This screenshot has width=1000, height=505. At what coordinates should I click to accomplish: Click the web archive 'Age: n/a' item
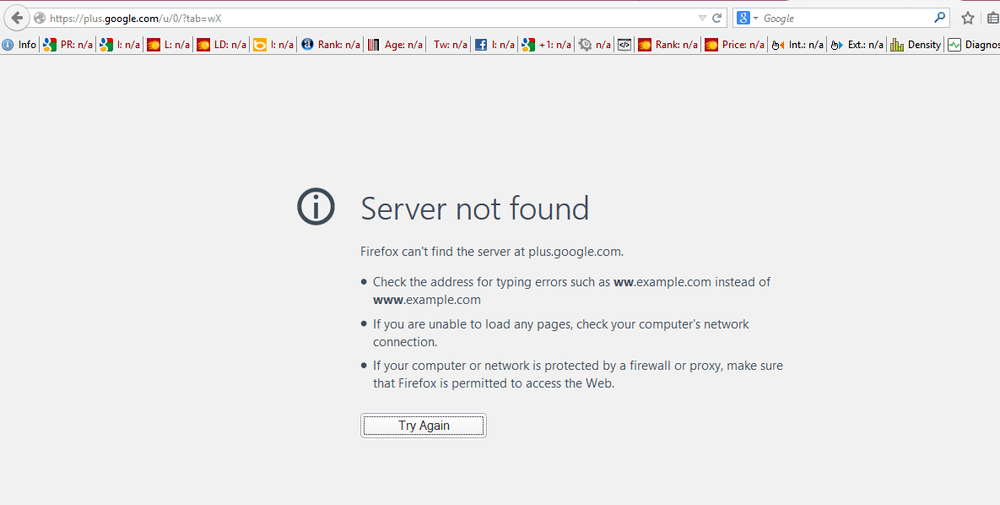coord(395,45)
